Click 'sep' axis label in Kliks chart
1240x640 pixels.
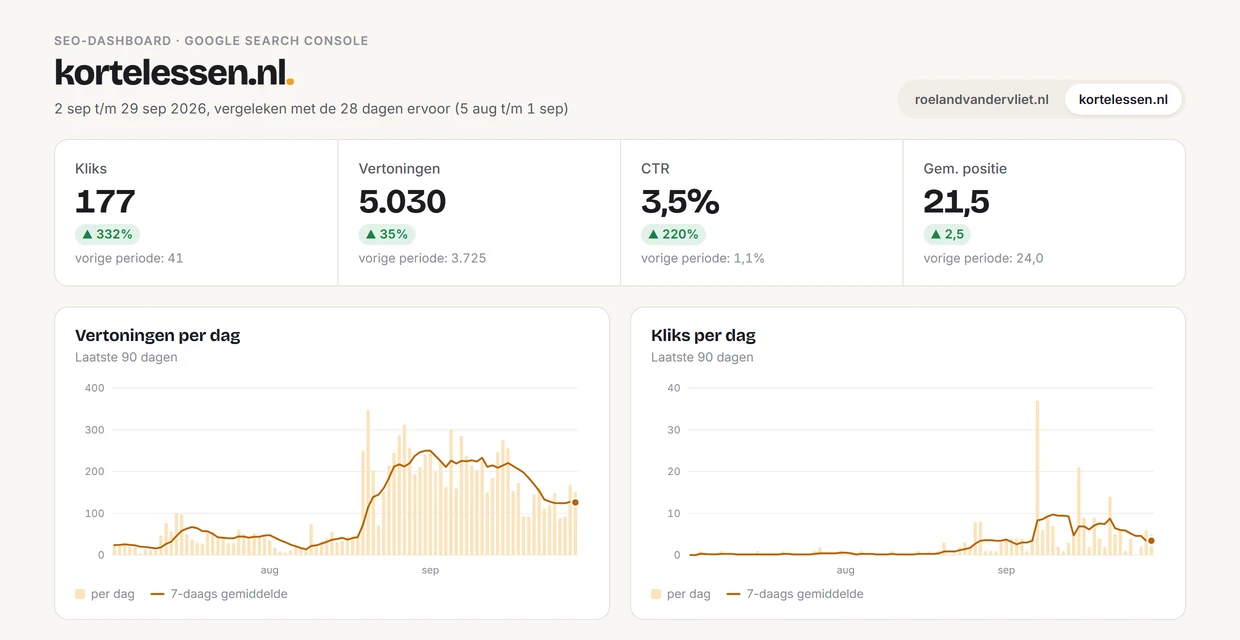(1006, 571)
